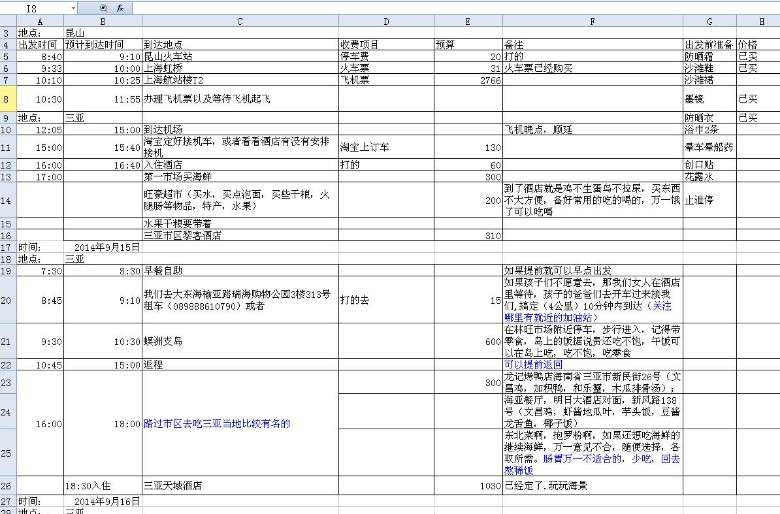This screenshot has width=780, height=514.
Task: Click the magnifier icon beside fx
Action: (103, 8)
